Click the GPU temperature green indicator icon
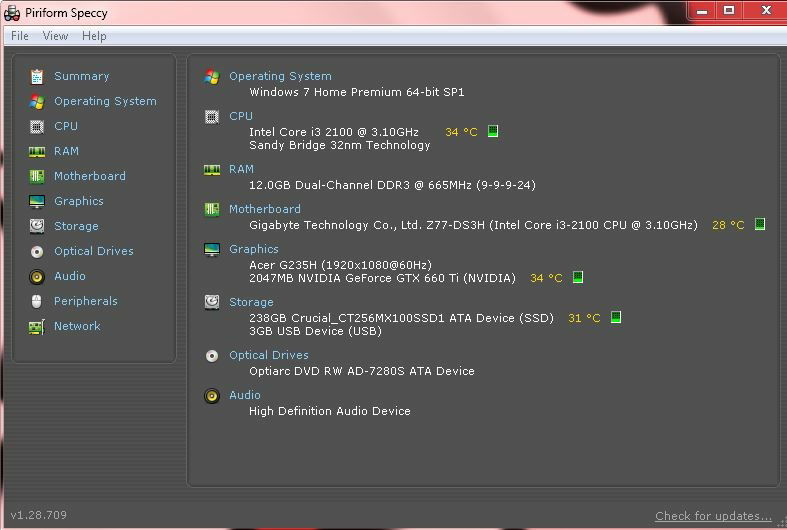This screenshot has width=787, height=530. (578, 278)
